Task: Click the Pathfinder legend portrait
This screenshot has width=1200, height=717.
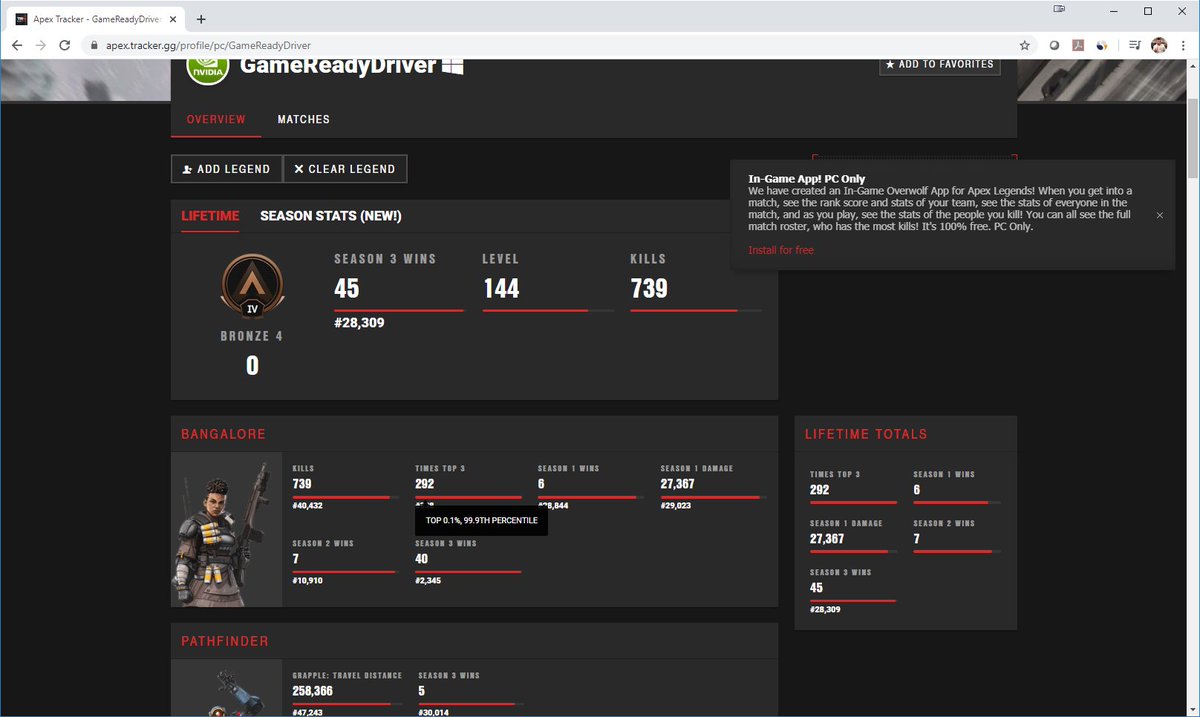Action: coord(227,688)
